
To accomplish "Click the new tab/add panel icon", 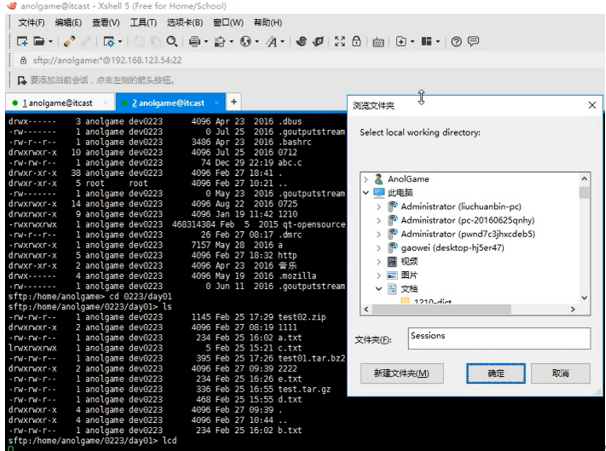I will [401, 41].
